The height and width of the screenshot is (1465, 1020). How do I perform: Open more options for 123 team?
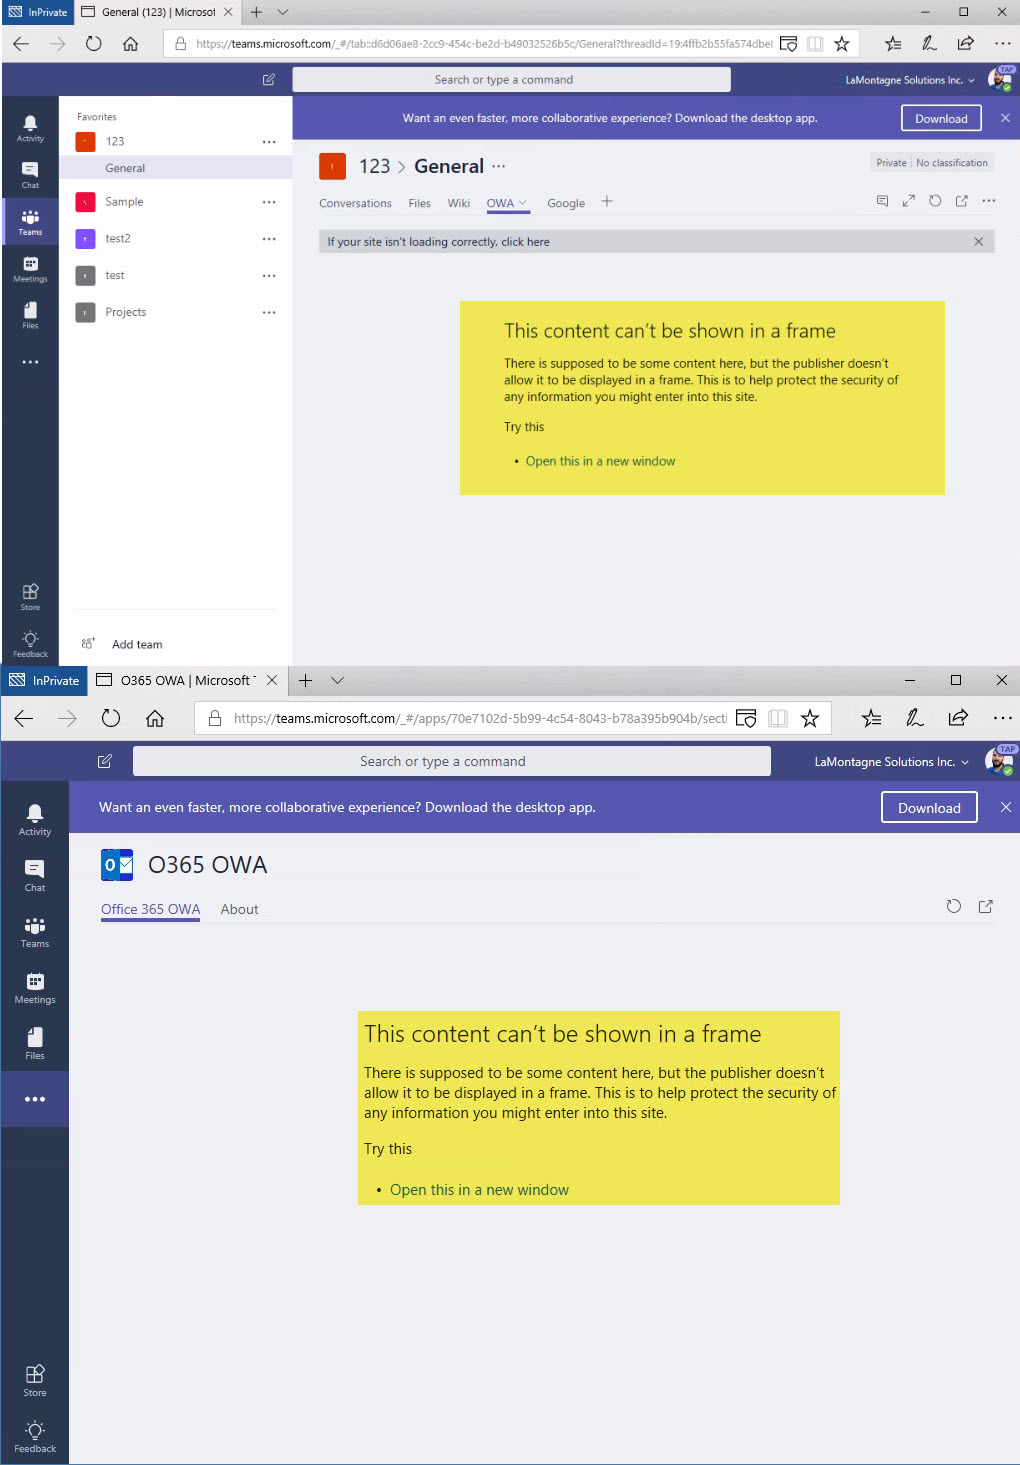(269, 142)
